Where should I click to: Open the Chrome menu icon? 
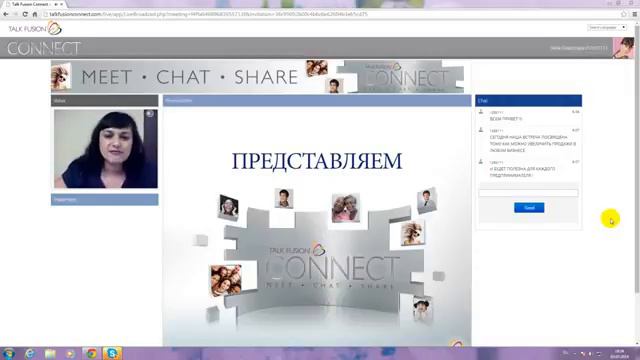point(634,14)
